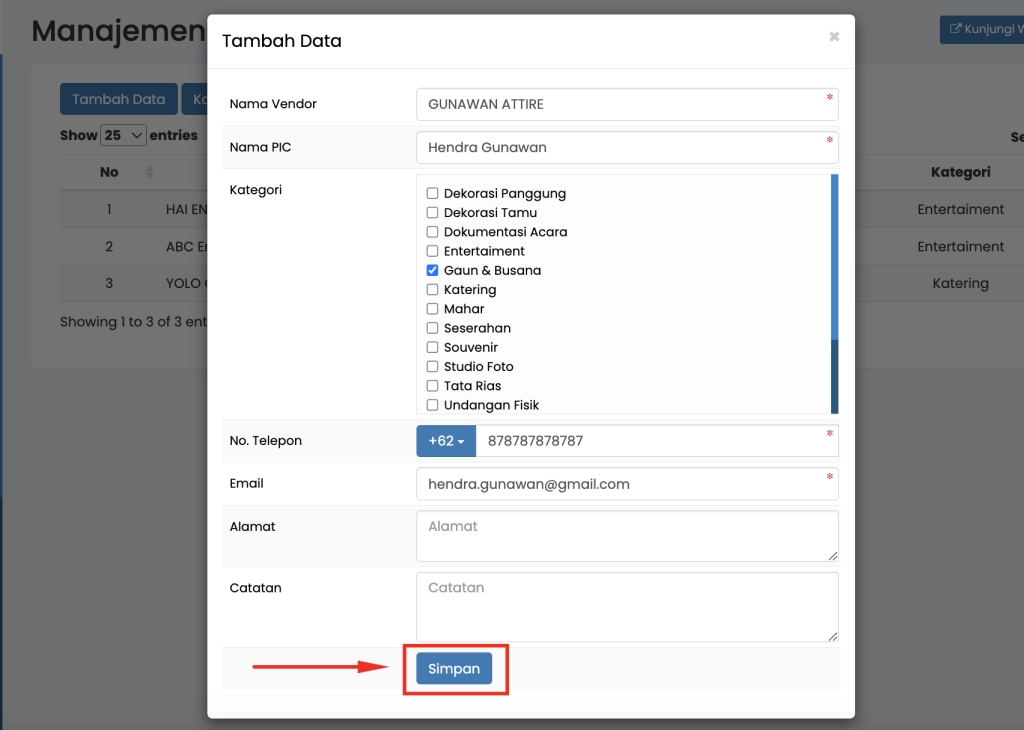This screenshot has width=1024, height=730.
Task: Close the Tambah Data dialog
Action: click(x=834, y=37)
